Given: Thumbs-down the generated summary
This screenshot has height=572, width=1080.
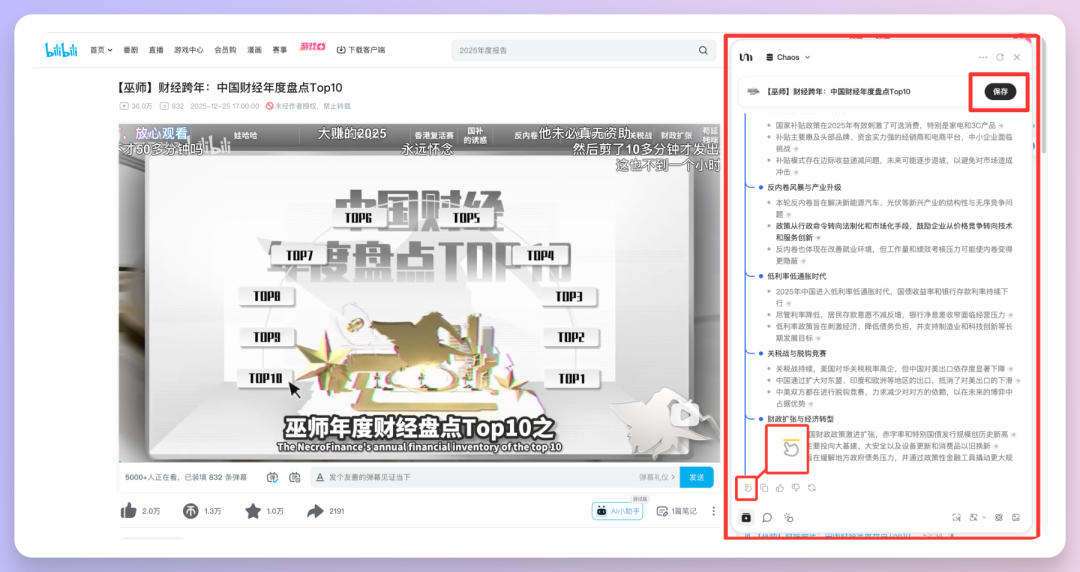Looking at the screenshot, I should point(795,488).
